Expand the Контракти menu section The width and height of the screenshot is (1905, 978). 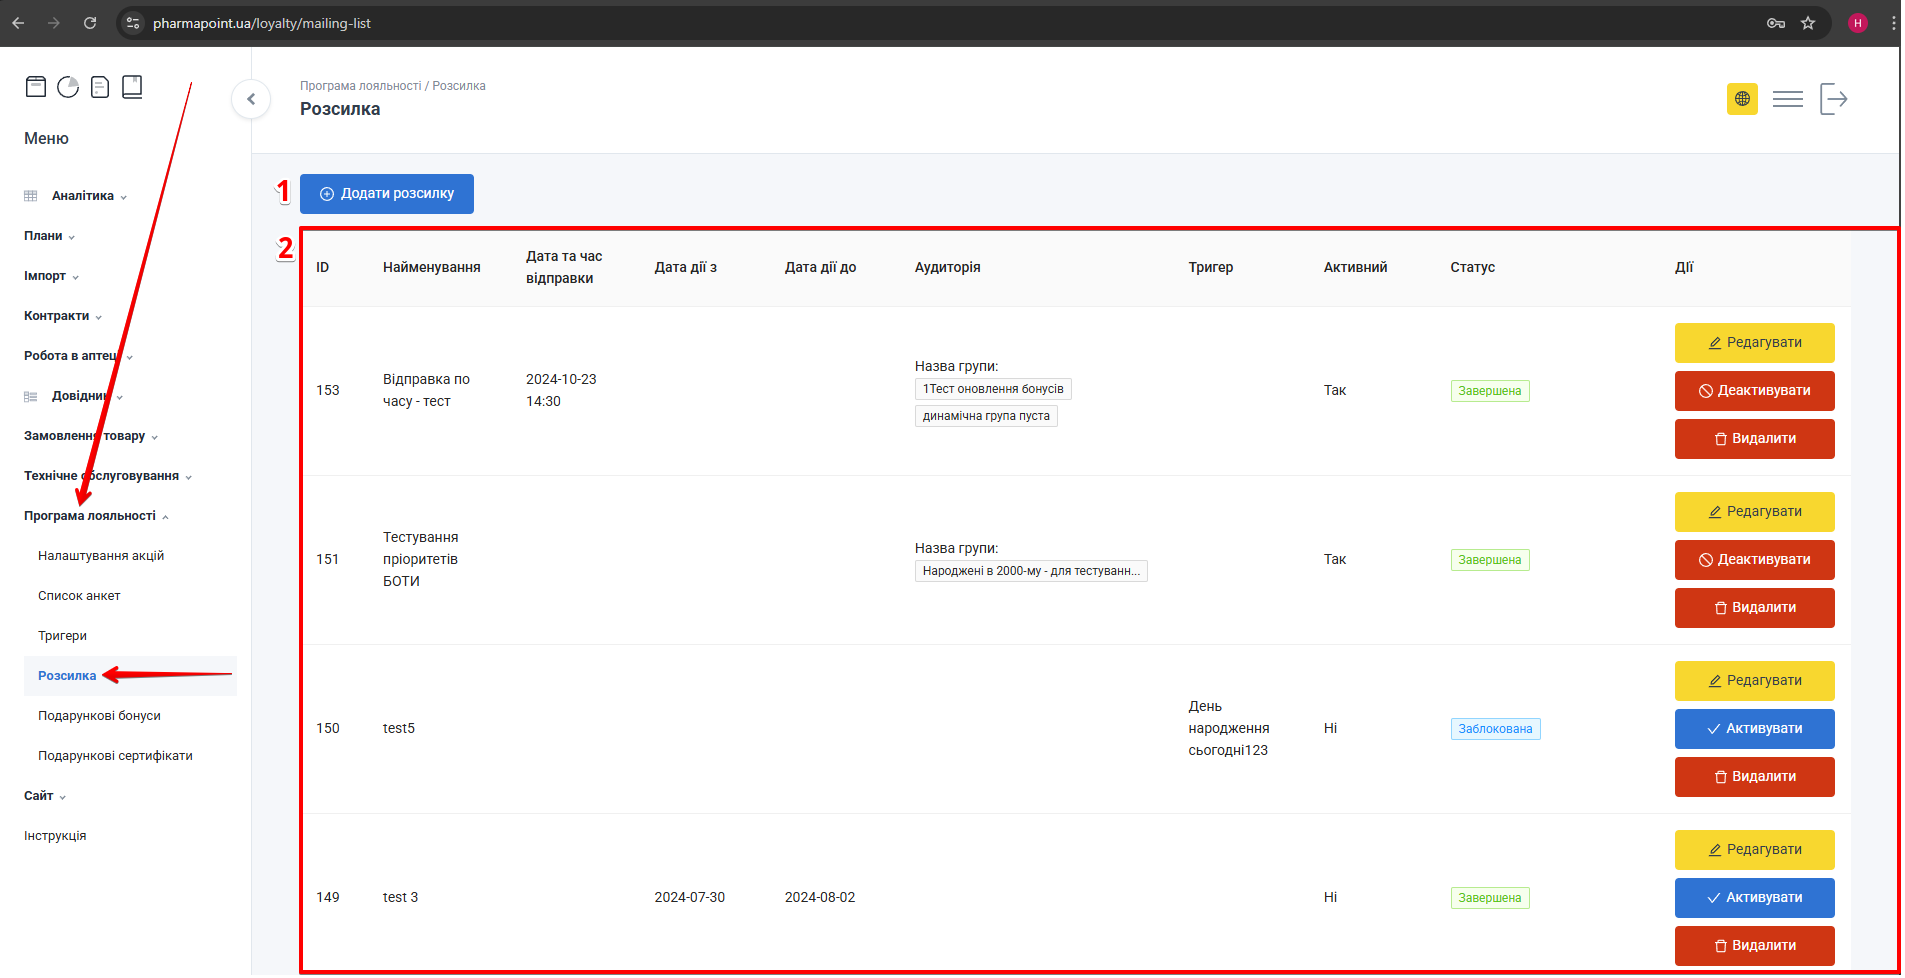coord(57,316)
